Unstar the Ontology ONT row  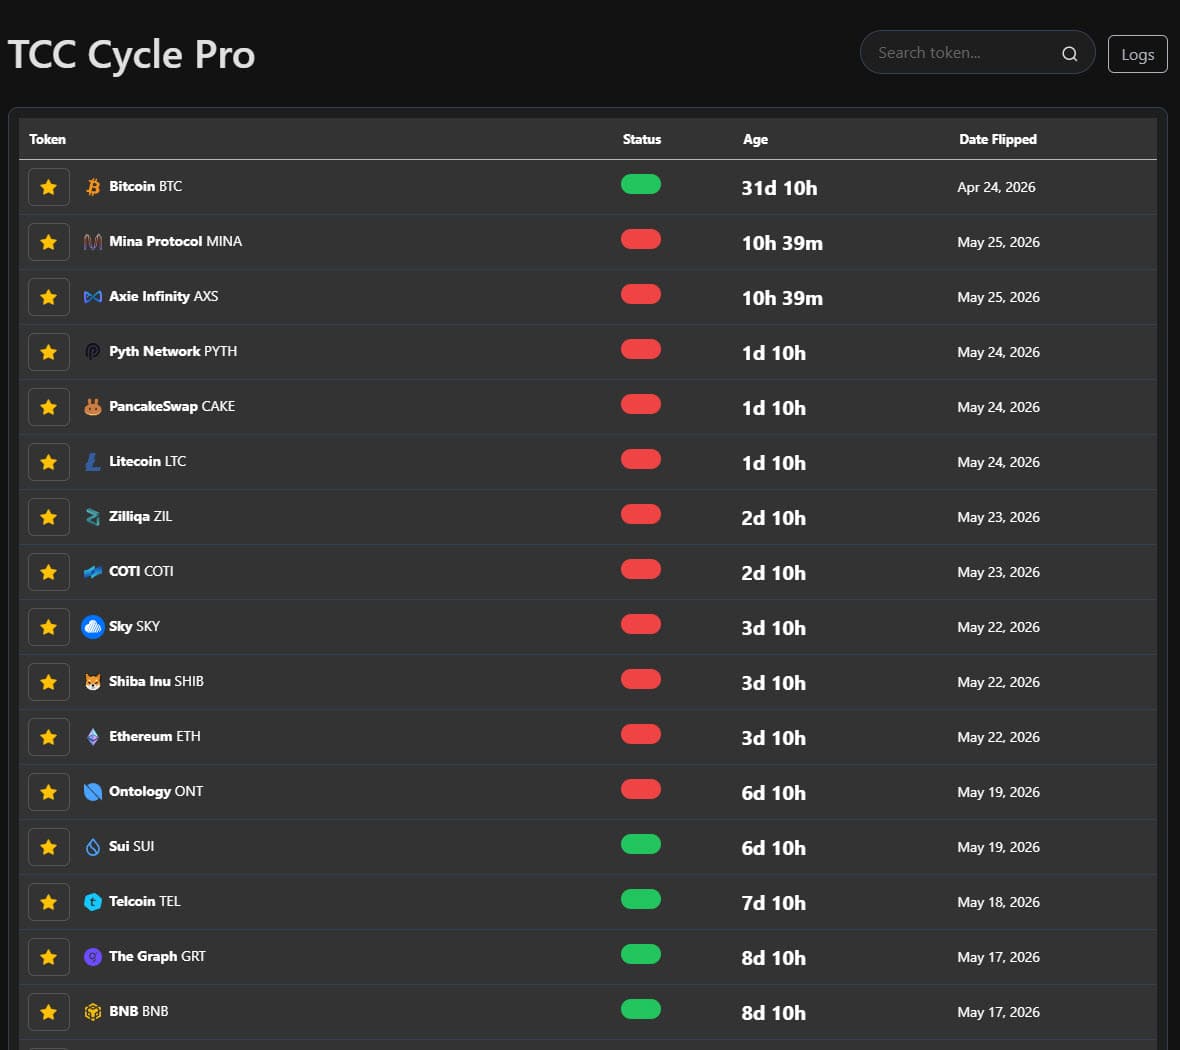pyautogui.click(x=49, y=792)
